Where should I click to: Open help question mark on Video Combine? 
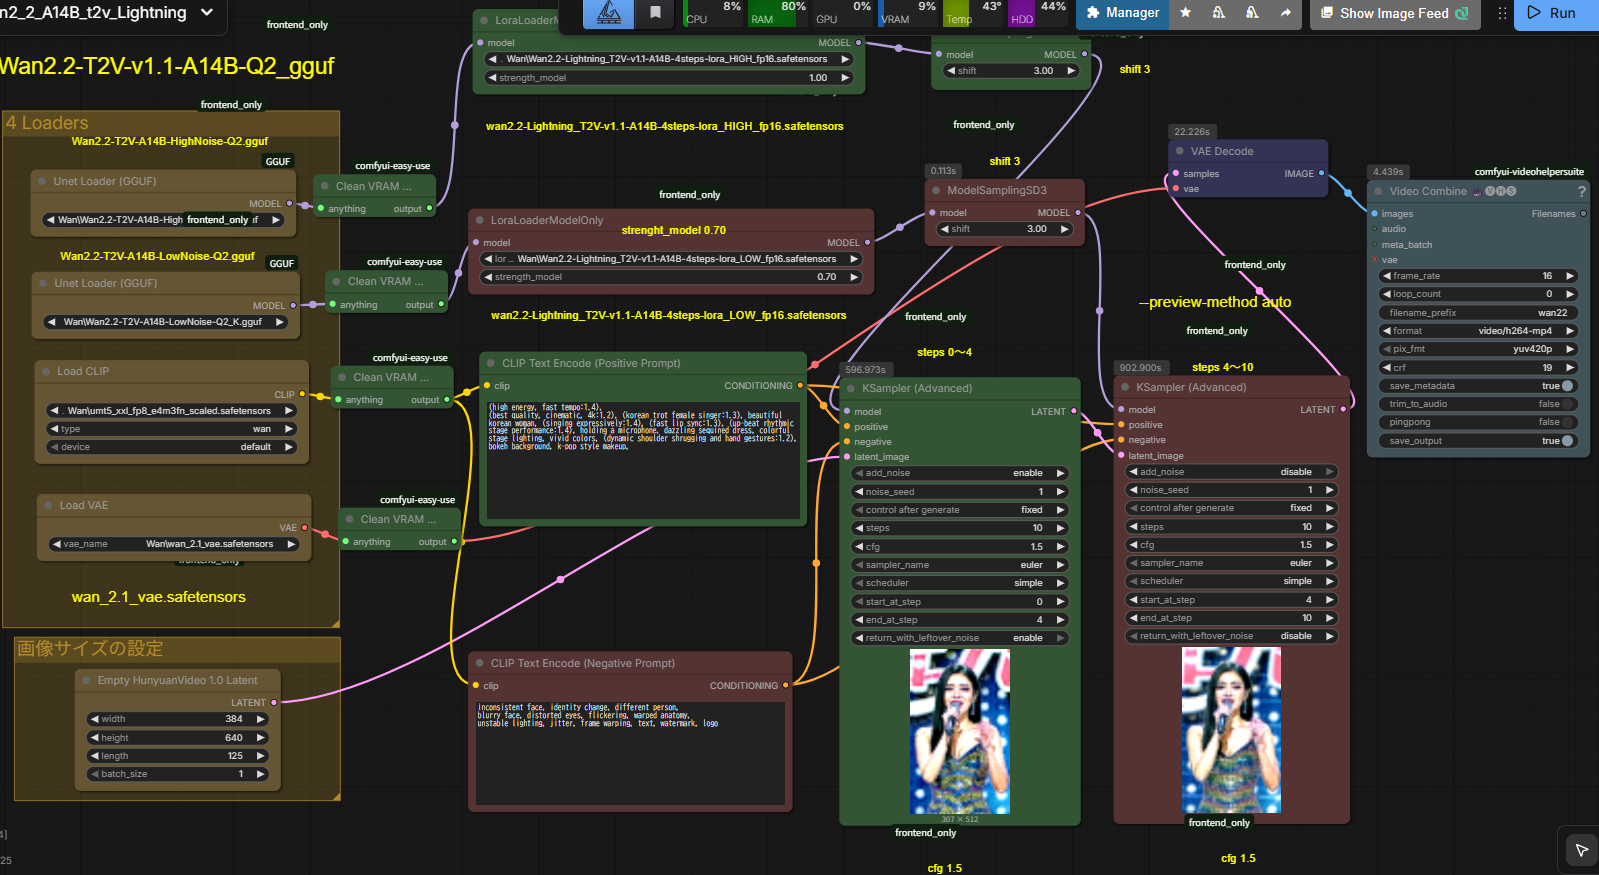[x=1581, y=191]
